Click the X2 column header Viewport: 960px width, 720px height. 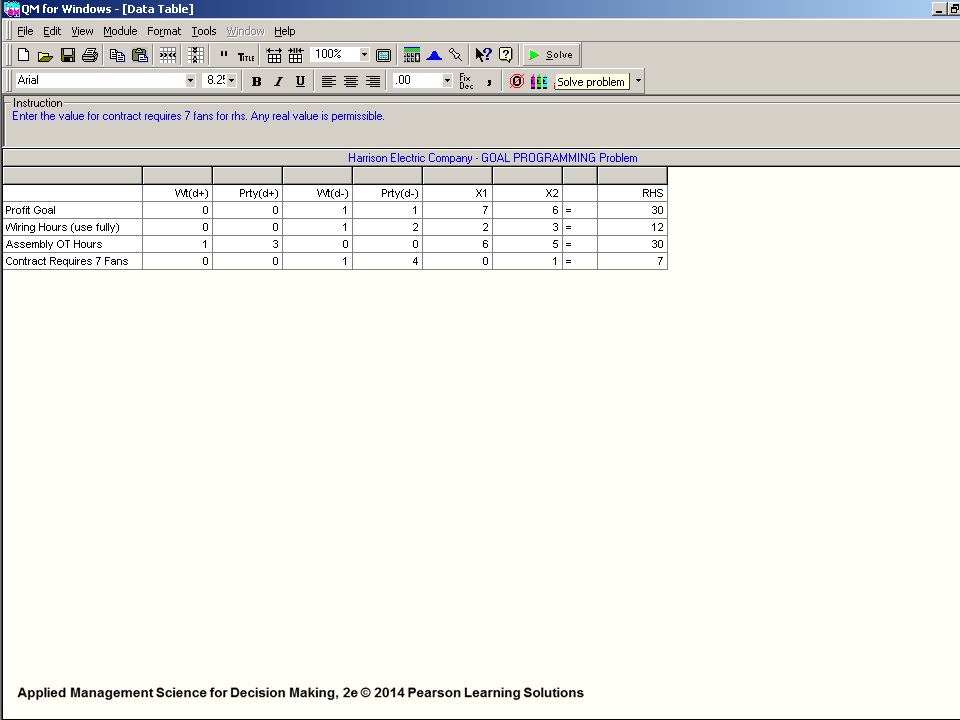(x=527, y=193)
